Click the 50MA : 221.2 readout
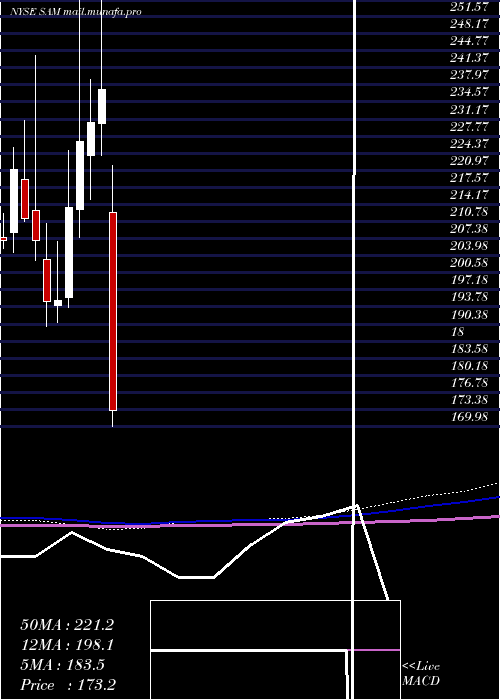This screenshot has height=700, width=500. 67,625
